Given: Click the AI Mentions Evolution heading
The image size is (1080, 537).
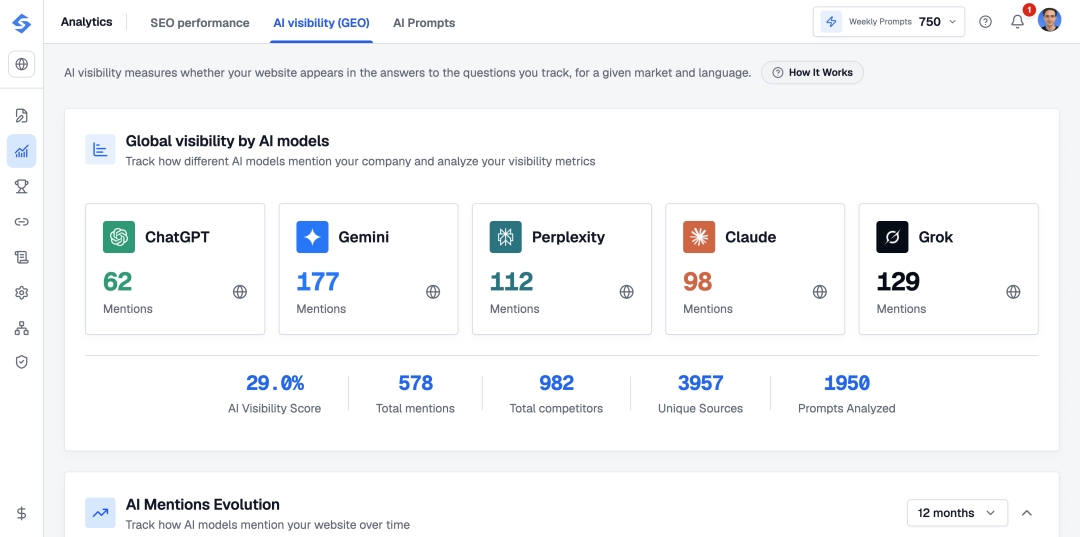Looking at the screenshot, I should (202, 504).
